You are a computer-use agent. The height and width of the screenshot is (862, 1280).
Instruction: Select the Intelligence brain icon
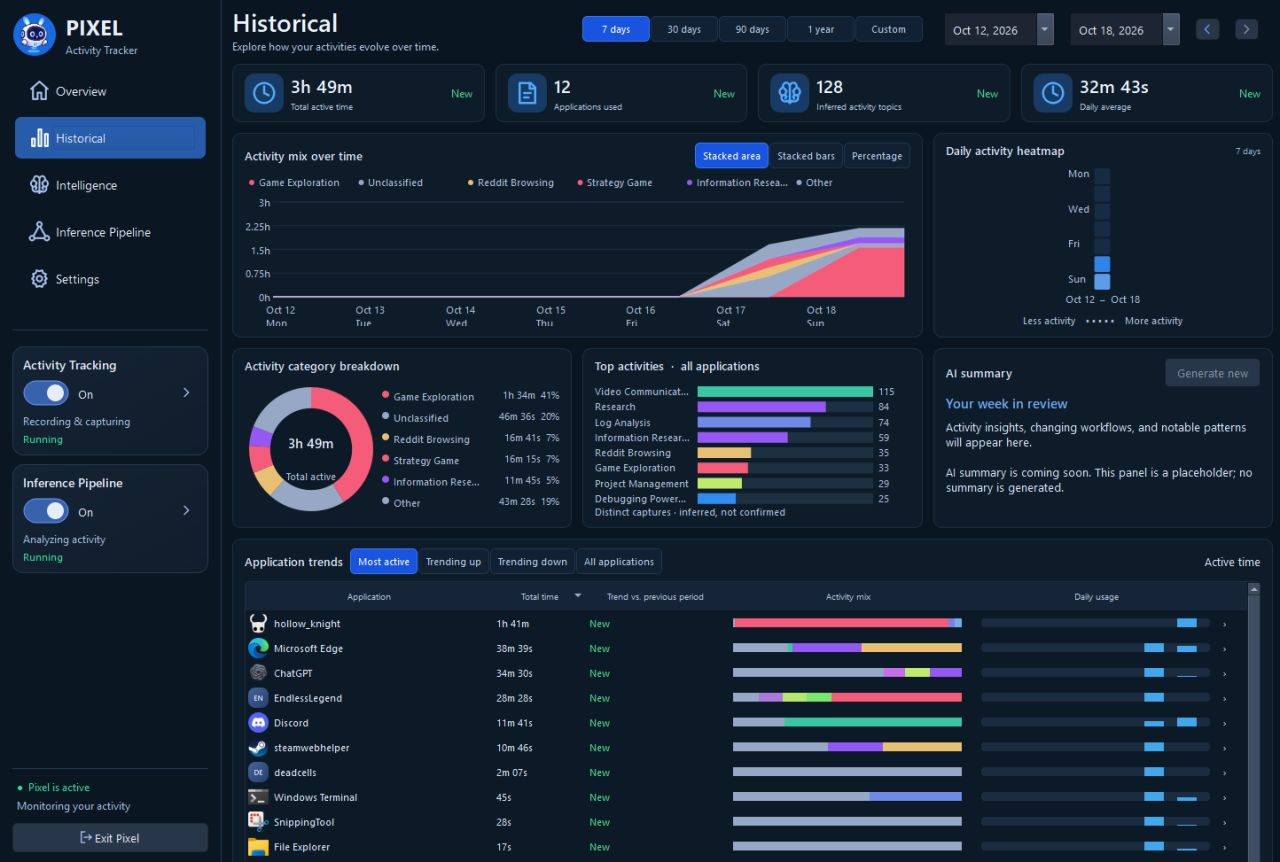tap(39, 185)
